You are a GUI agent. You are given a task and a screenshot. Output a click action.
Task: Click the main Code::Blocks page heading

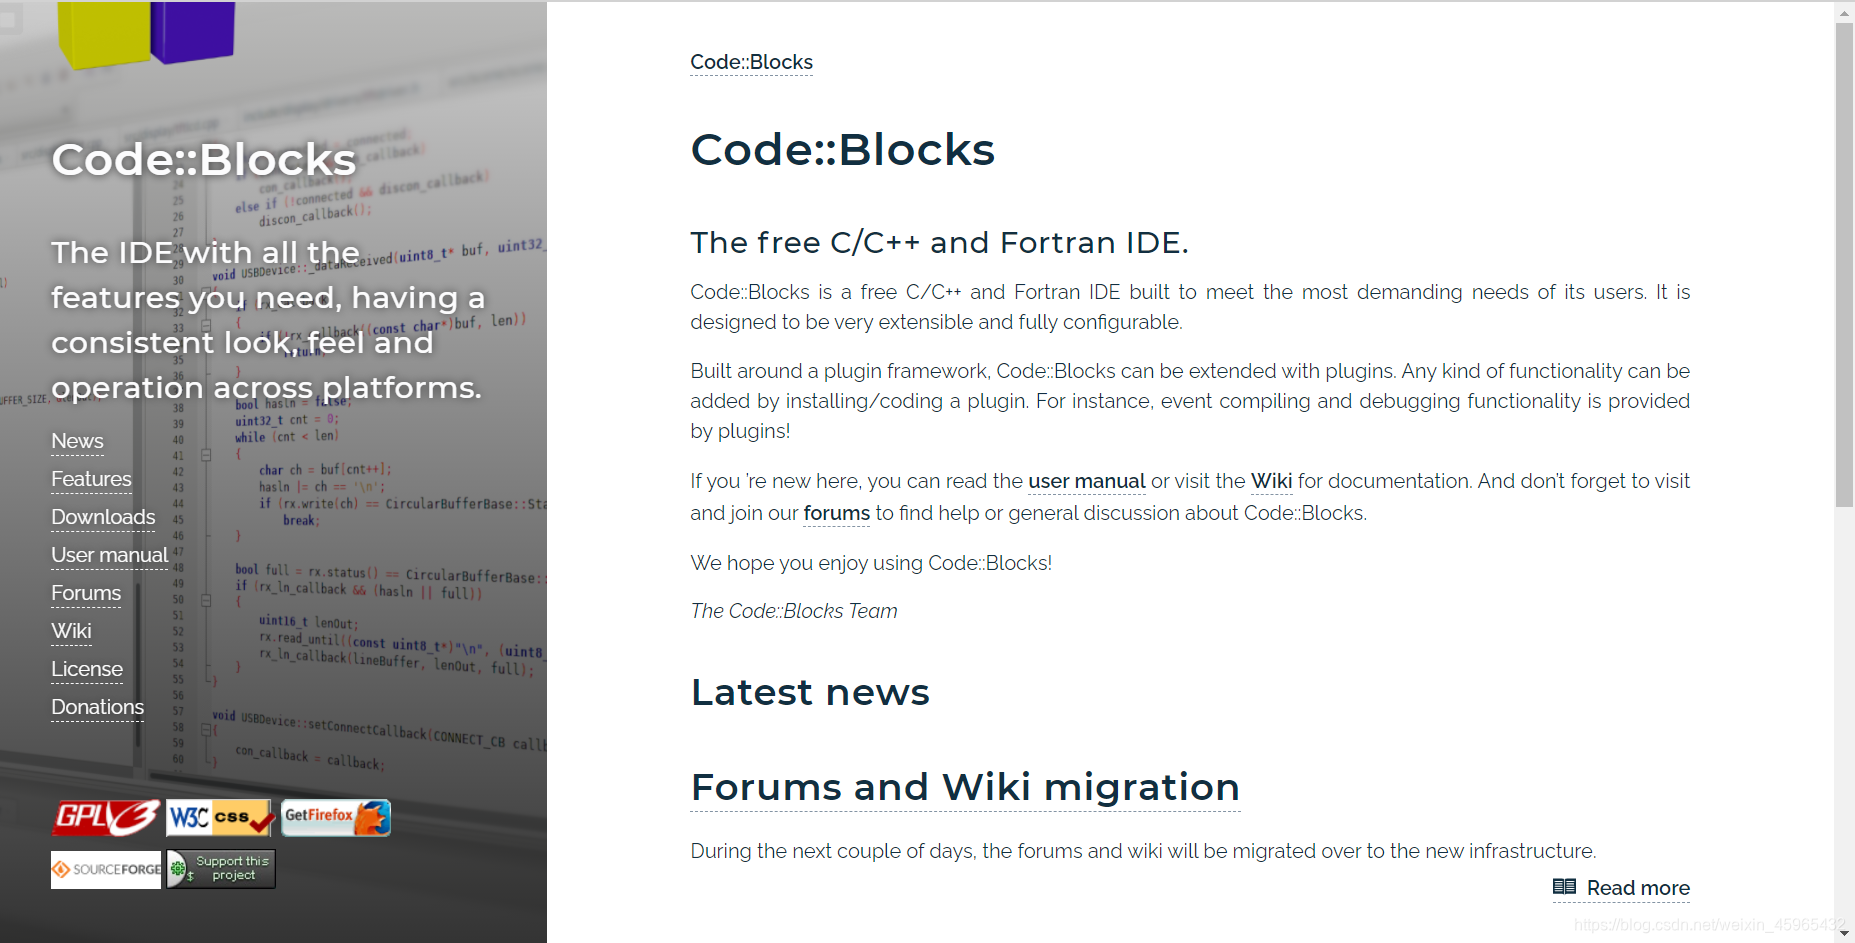[842, 150]
